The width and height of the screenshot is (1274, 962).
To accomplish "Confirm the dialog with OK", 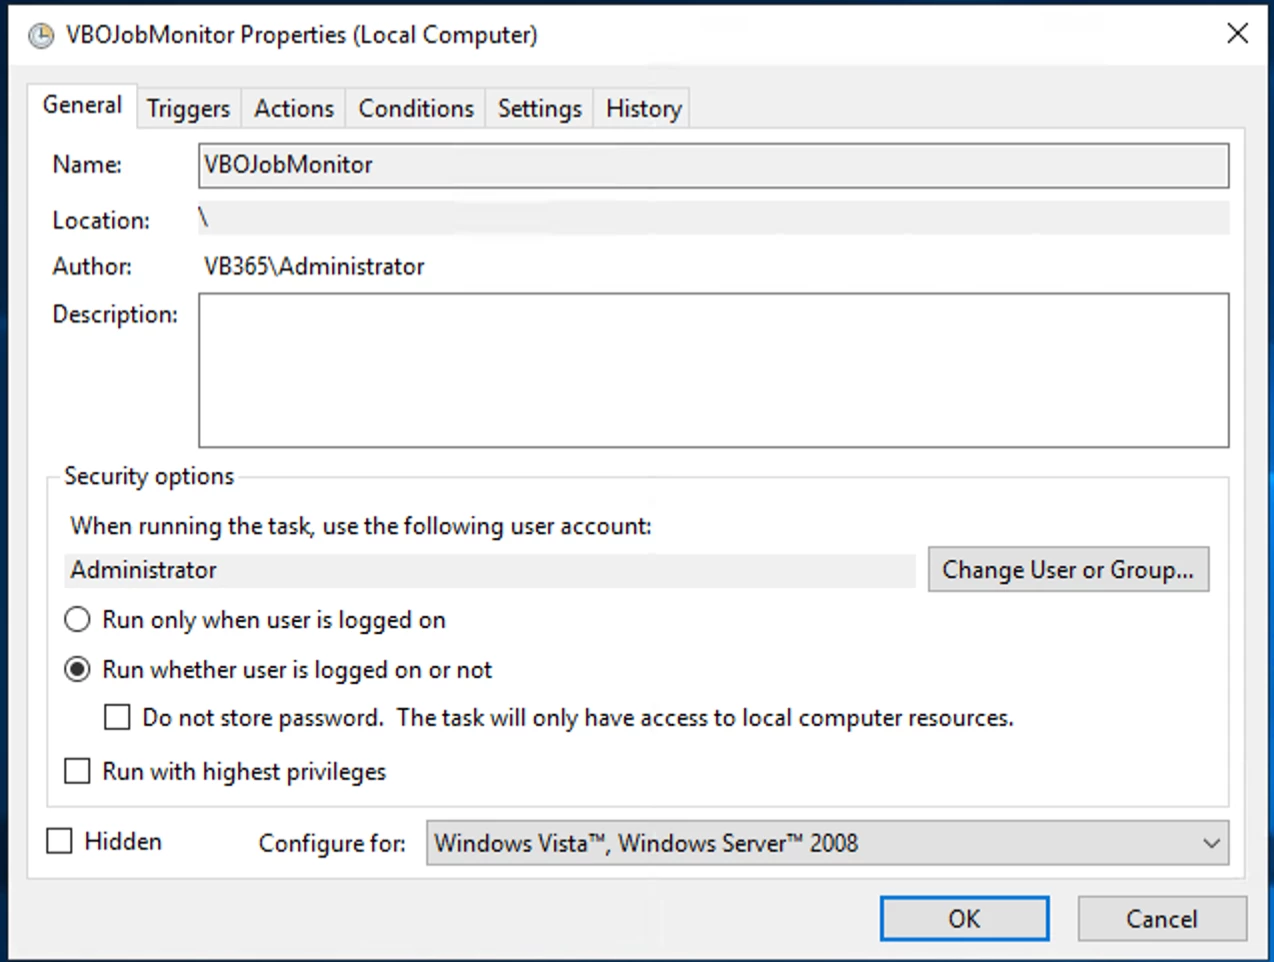I will click(x=964, y=918).
